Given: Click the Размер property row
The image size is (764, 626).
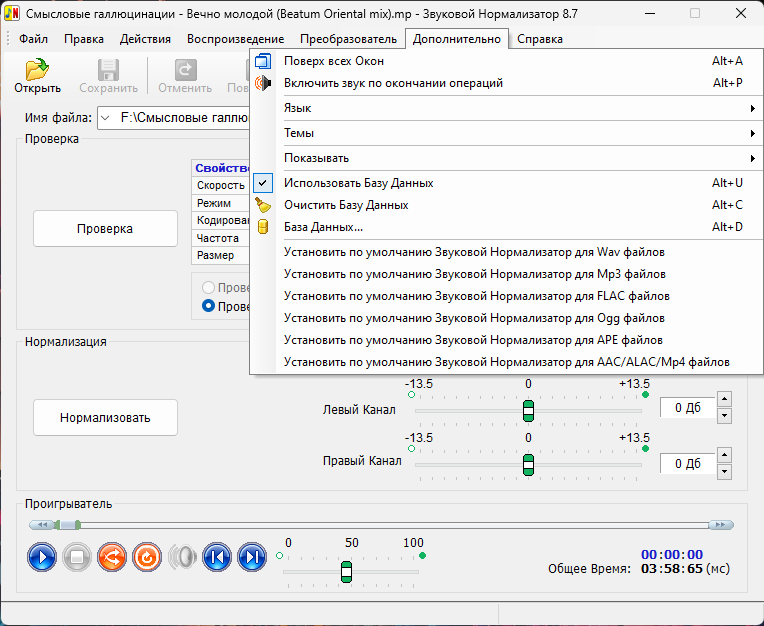Looking at the screenshot, I should coord(221,255).
